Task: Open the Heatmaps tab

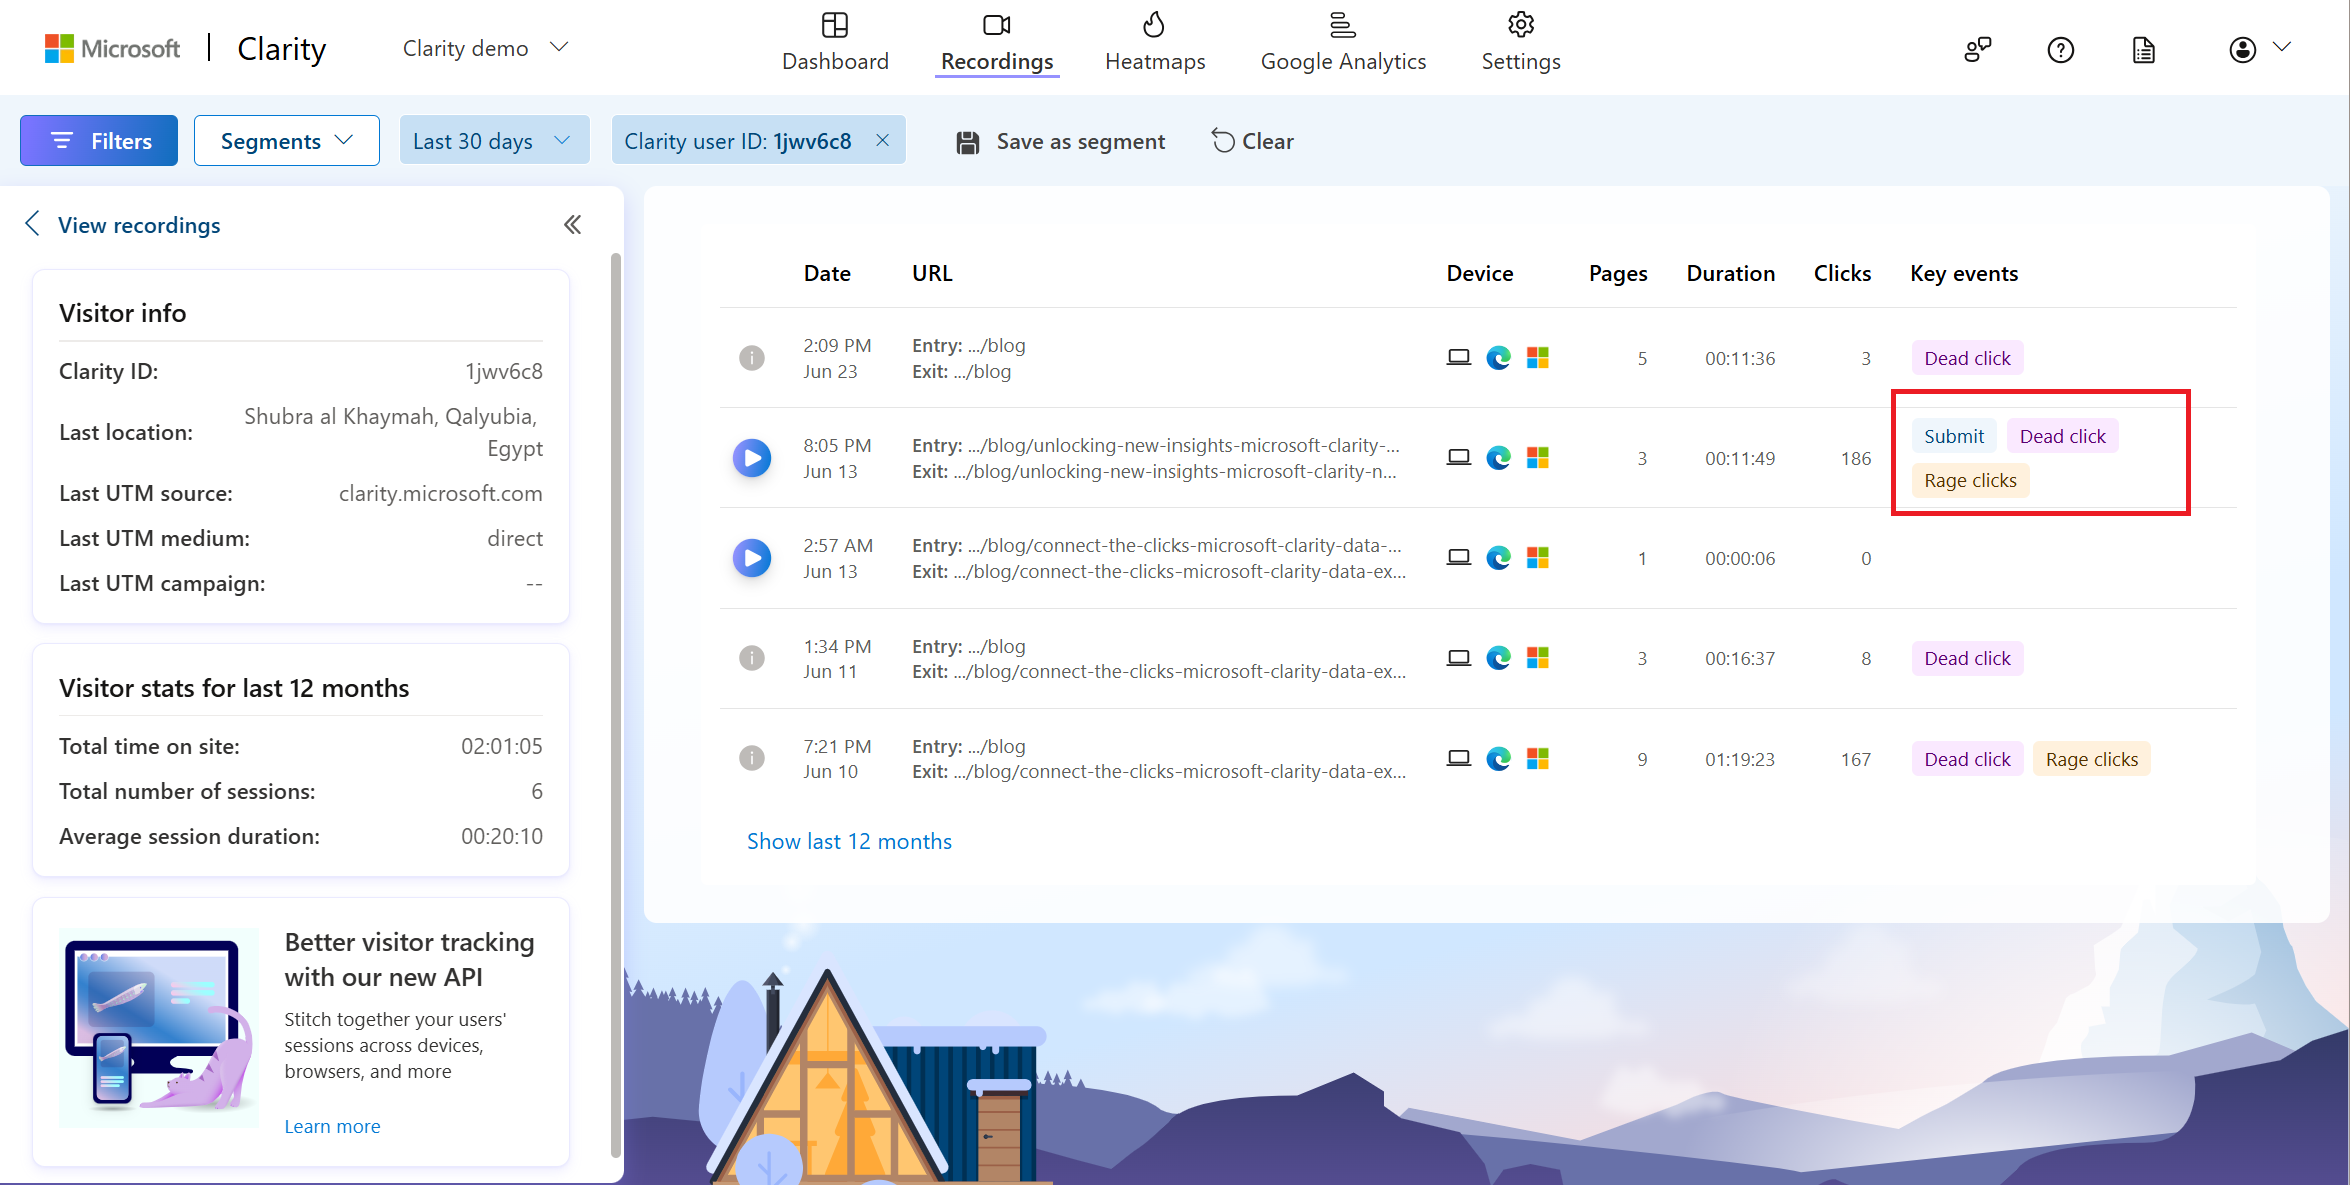Action: tap(1154, 42)
